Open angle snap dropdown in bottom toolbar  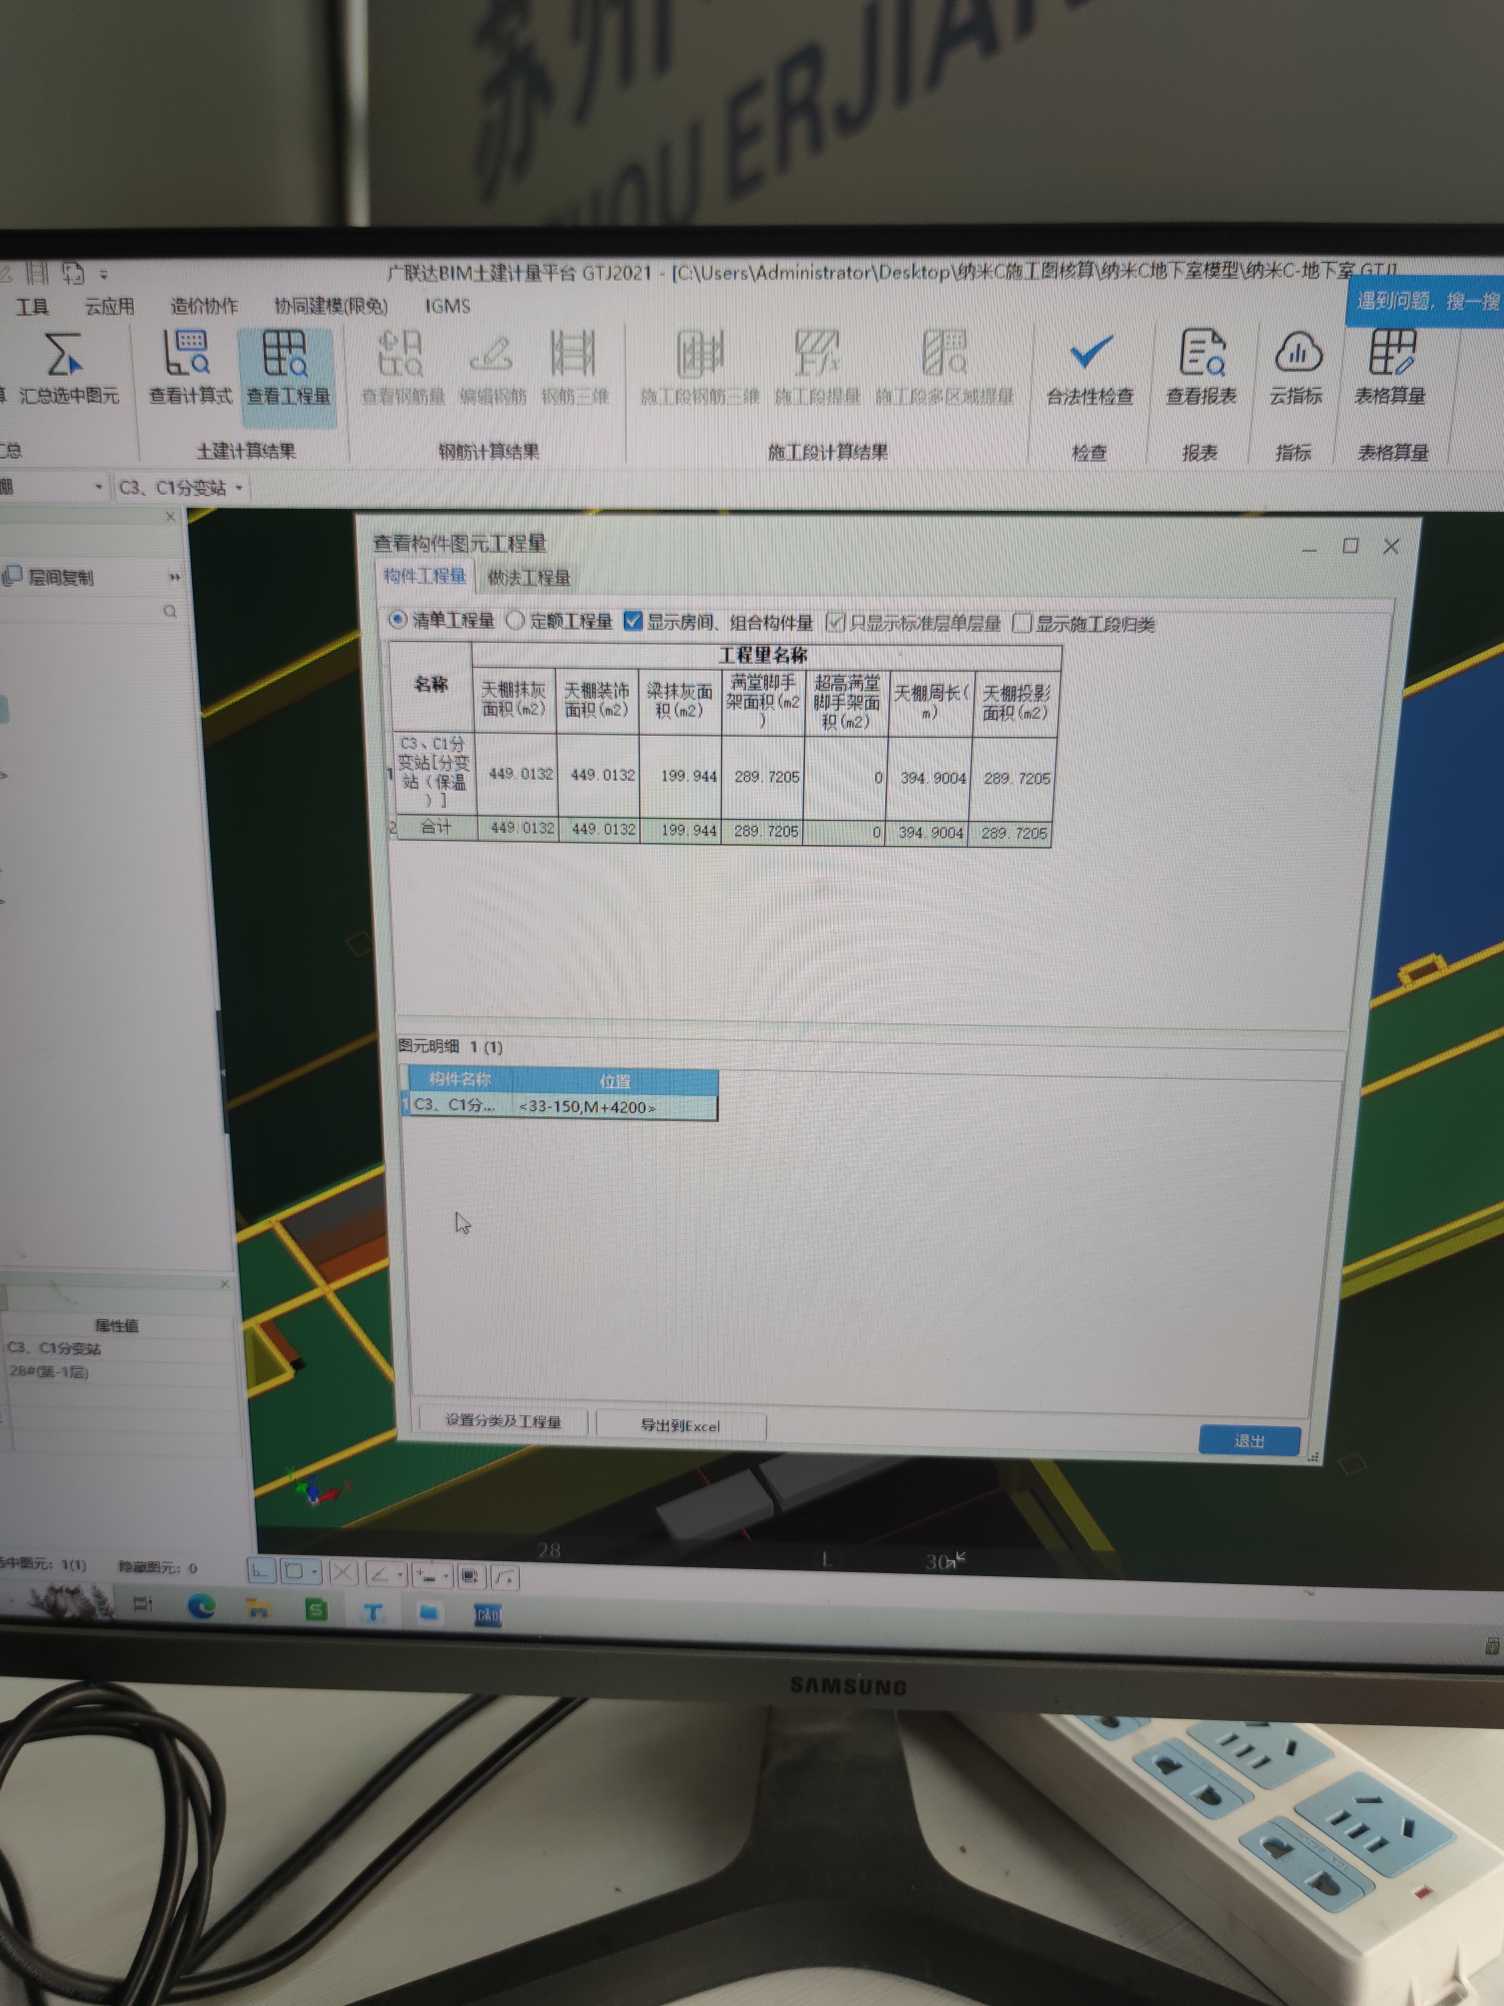[400, 1575]
